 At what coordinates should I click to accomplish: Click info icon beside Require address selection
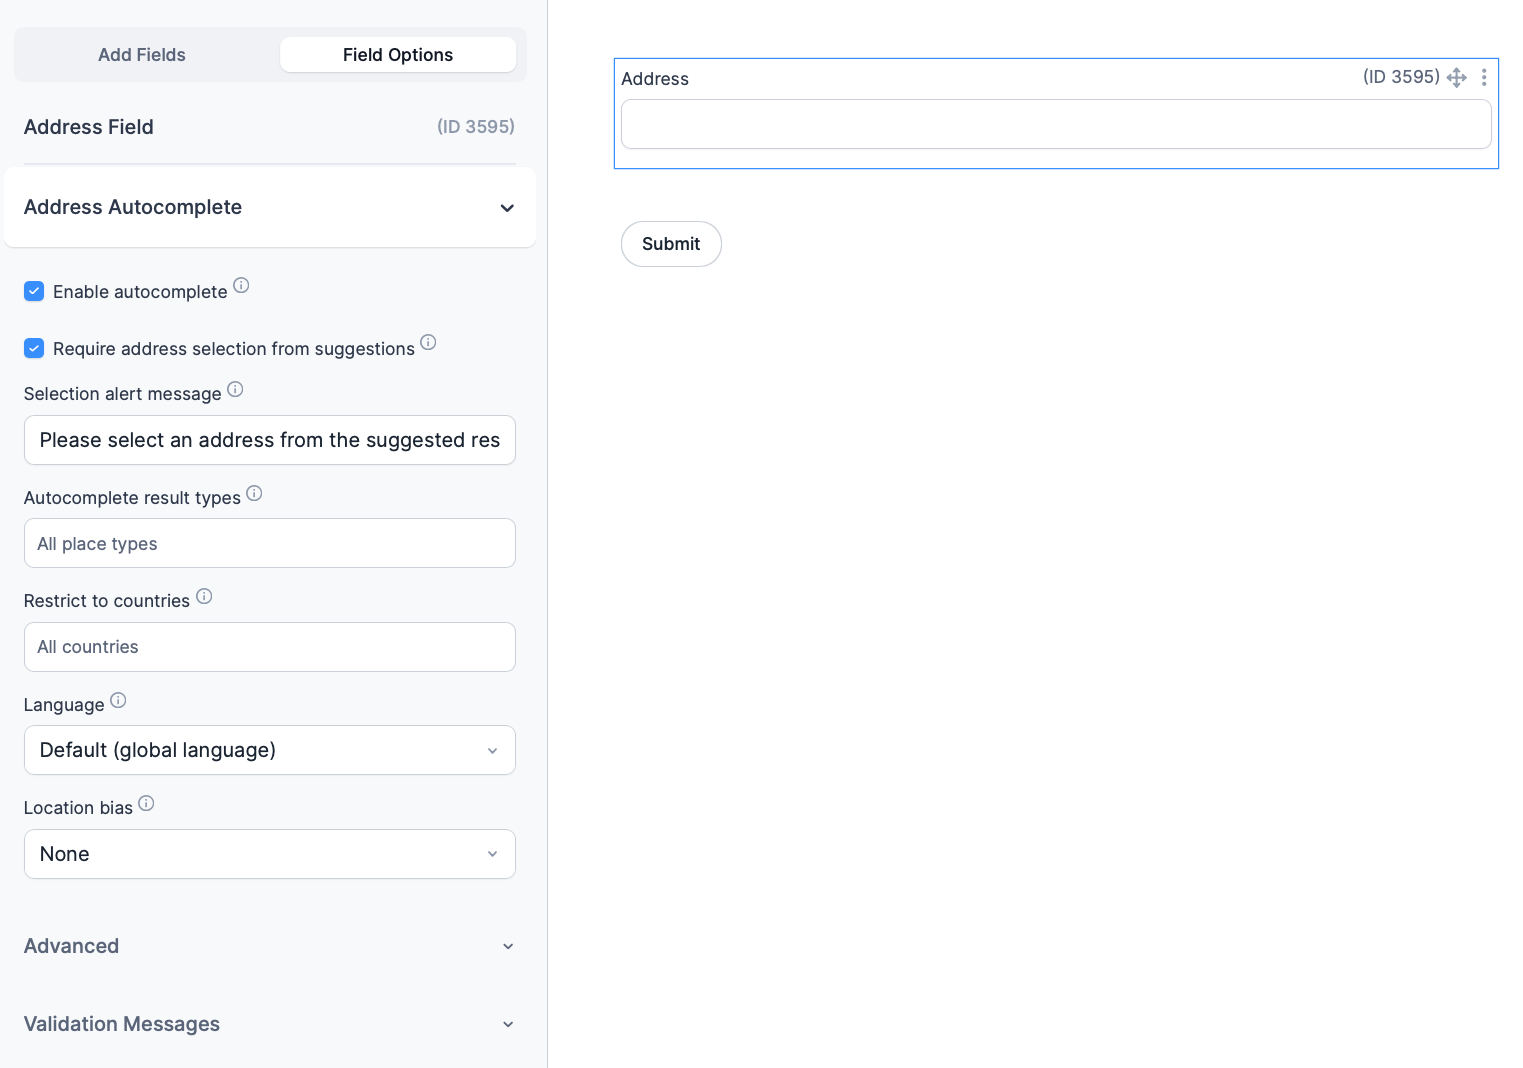[428, 342]
